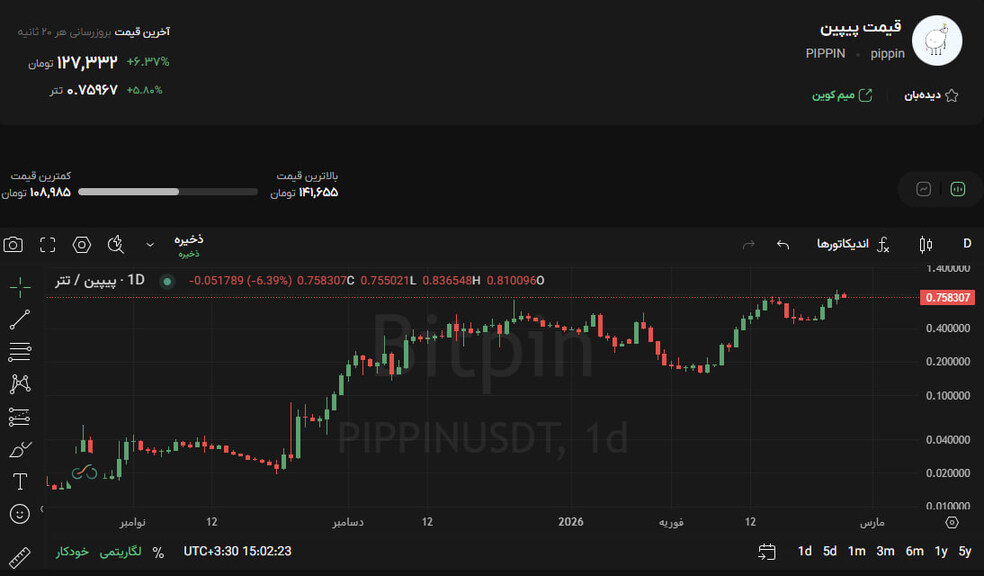The image size is (984, 576).
Task: Select the trend line drawing tool
Action: click(20, 319)
